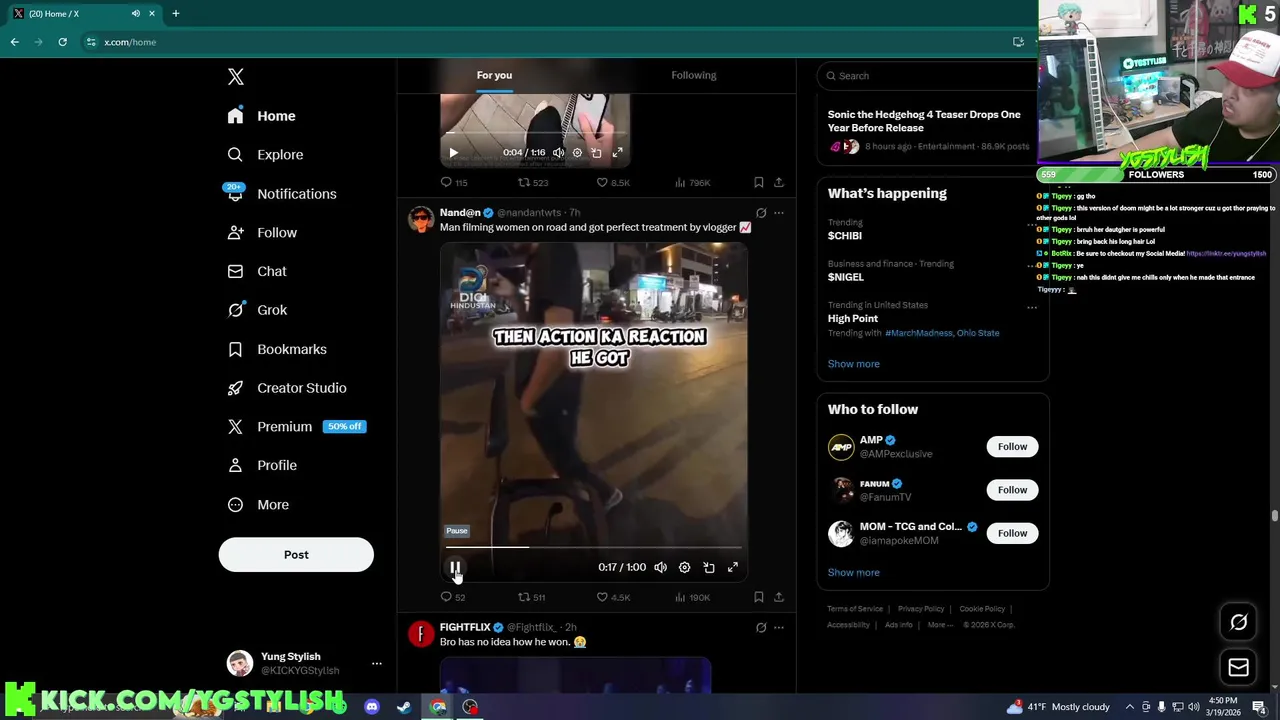Follow the MOM - TCG account
This screenshot has width=1280, height=720.
coord(1012,533)
